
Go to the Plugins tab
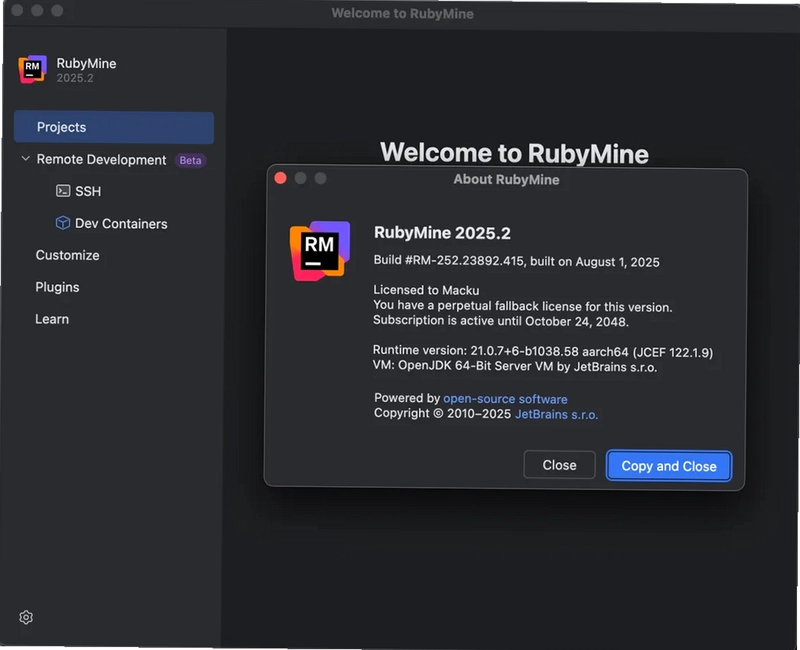pyautogui.click(x=57, y=287)
